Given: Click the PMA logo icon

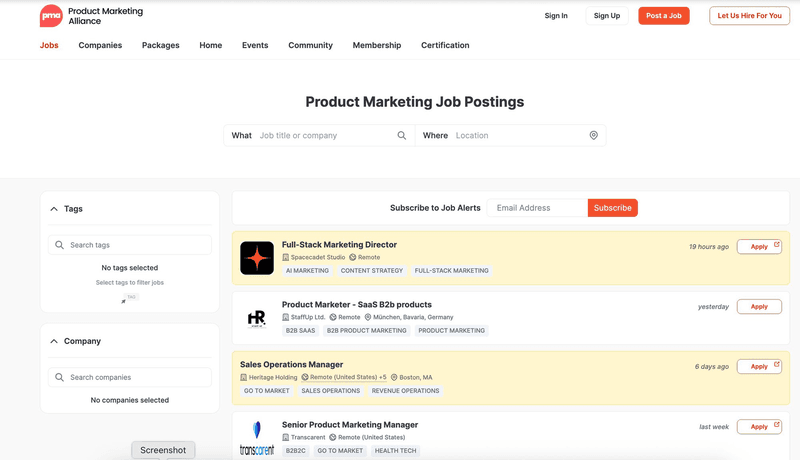Looking at the screenshot, I should pyautogui.click(x=50, y=16).
